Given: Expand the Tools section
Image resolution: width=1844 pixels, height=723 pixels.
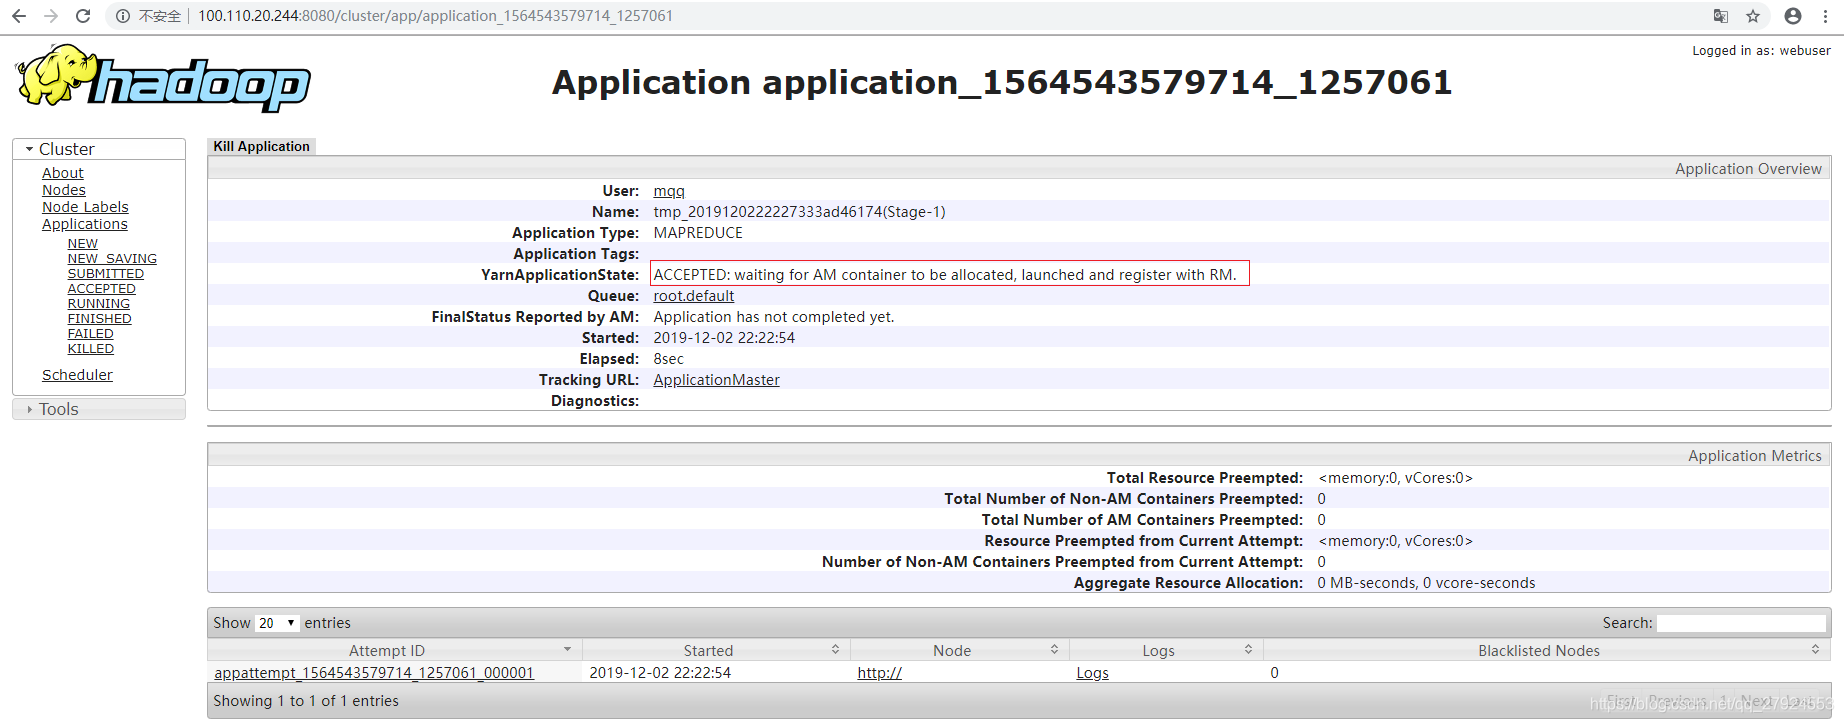Looking at the screenshot, I should tap(99, 409).
